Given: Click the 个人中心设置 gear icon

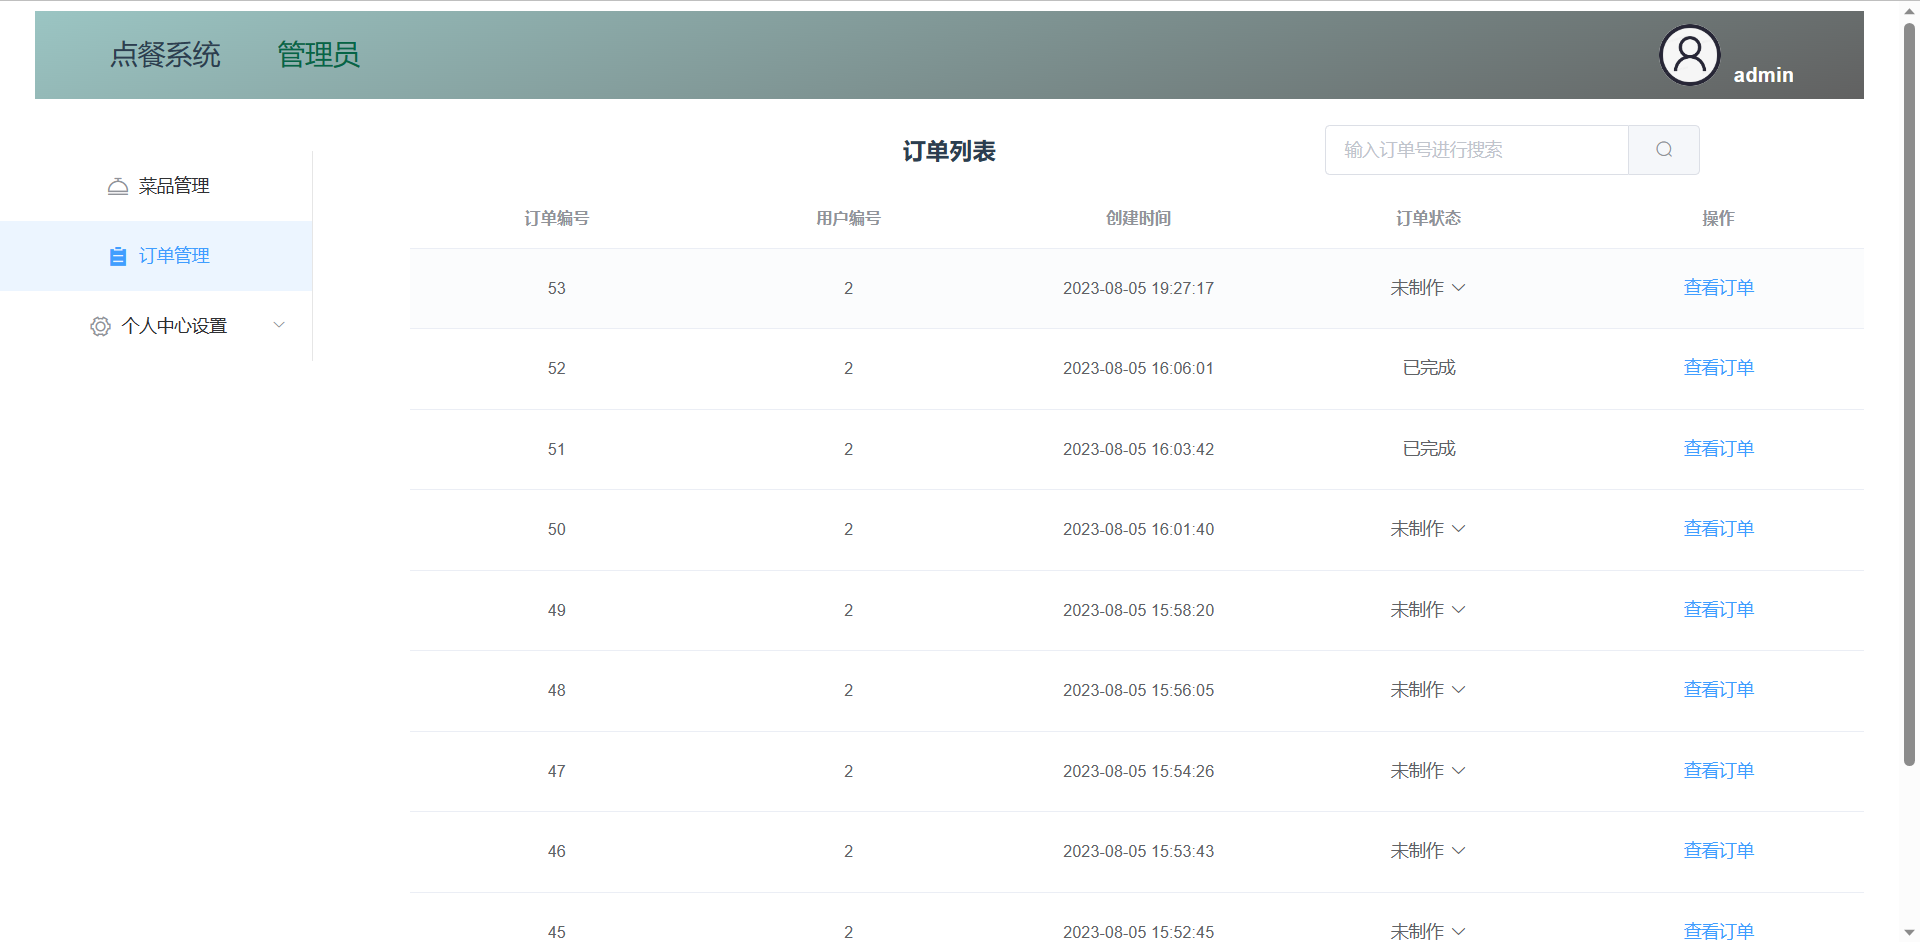Looking at the screenshot, I should 100,326.
